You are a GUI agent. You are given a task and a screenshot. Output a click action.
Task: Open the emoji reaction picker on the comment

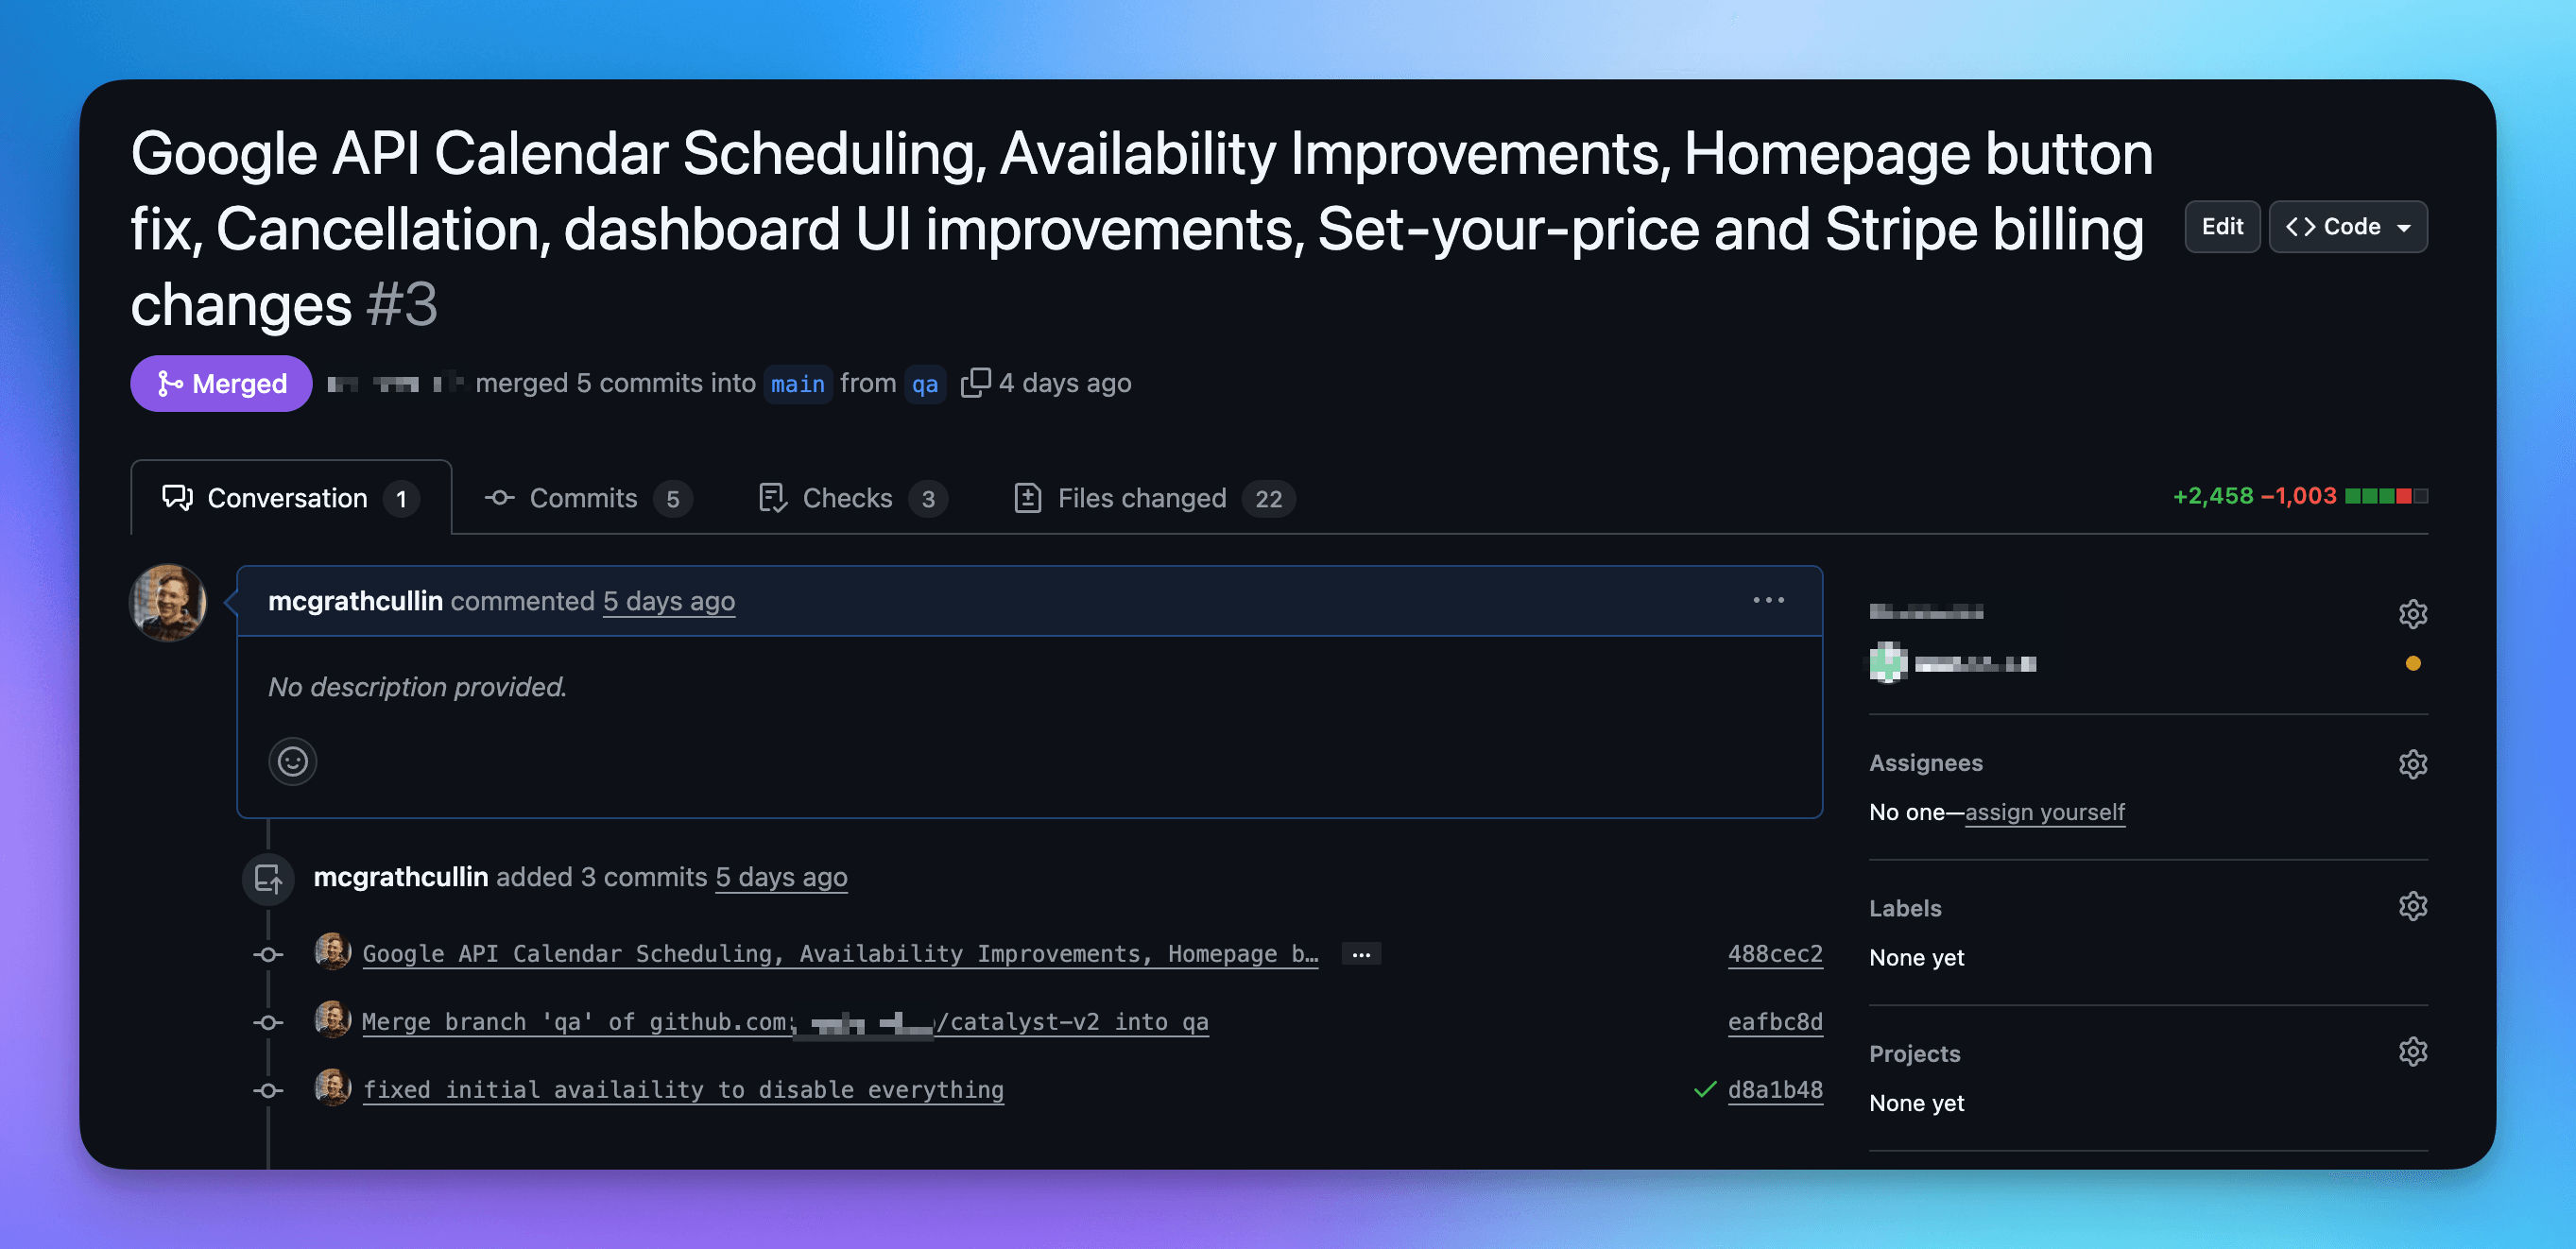[x=291, y=761]
